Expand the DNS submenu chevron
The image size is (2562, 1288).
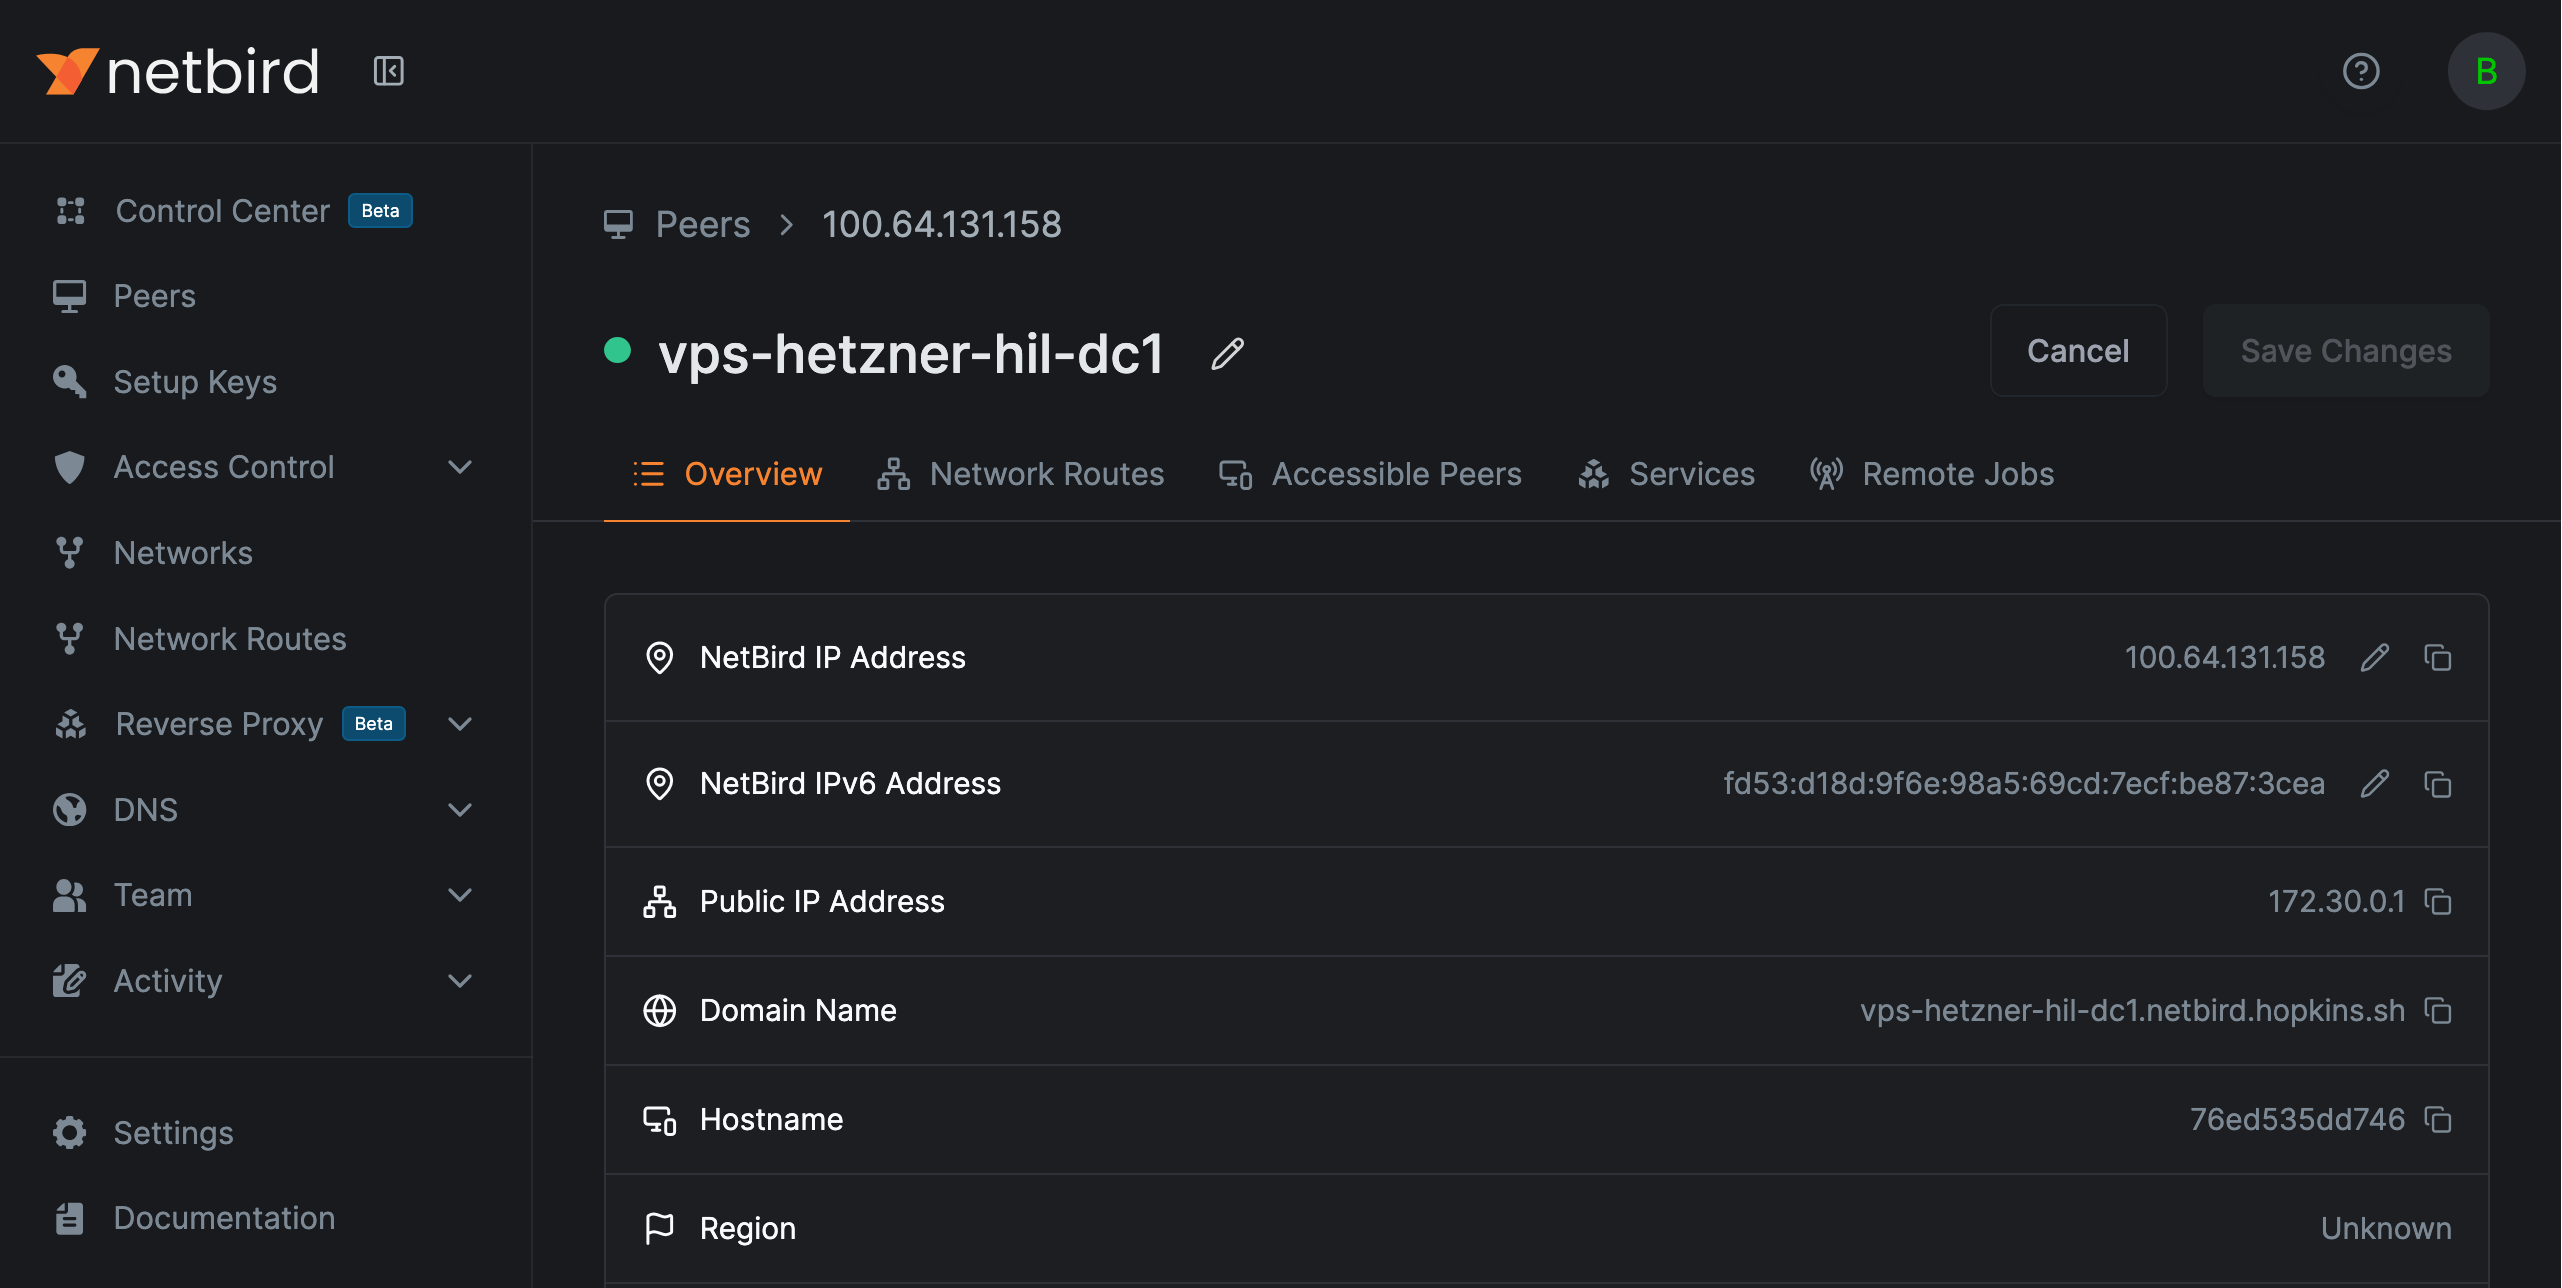tap(460, 810)
